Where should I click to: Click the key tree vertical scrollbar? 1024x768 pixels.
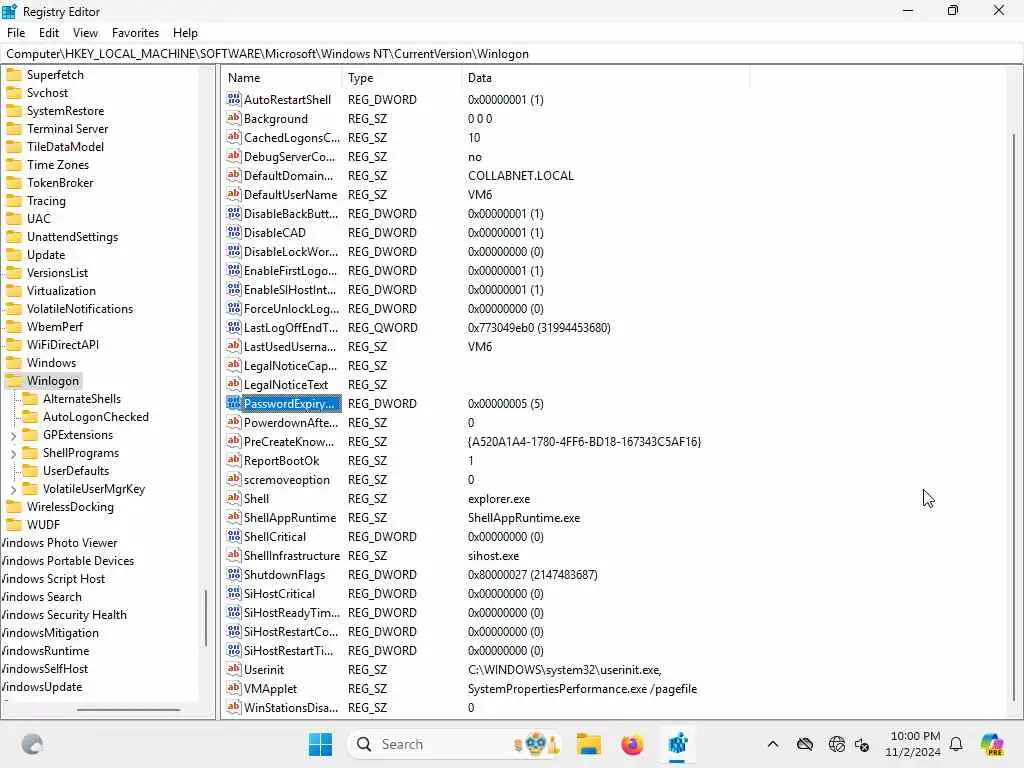pyautogui.click(x=206, y=617)
